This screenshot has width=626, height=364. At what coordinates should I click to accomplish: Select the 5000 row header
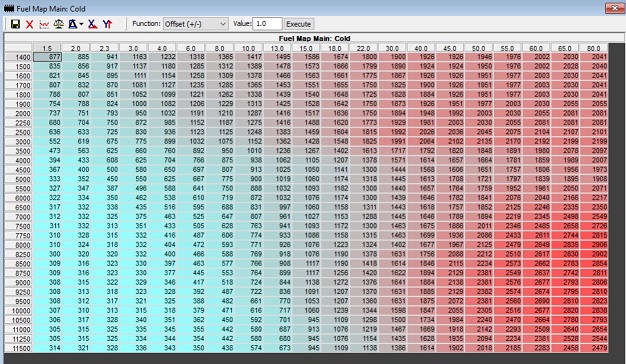(x=19, y=179)
